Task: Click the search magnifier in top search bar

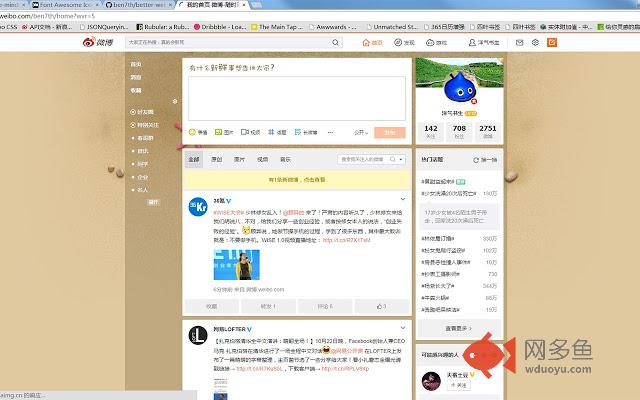Action: [x=335, y=42]
